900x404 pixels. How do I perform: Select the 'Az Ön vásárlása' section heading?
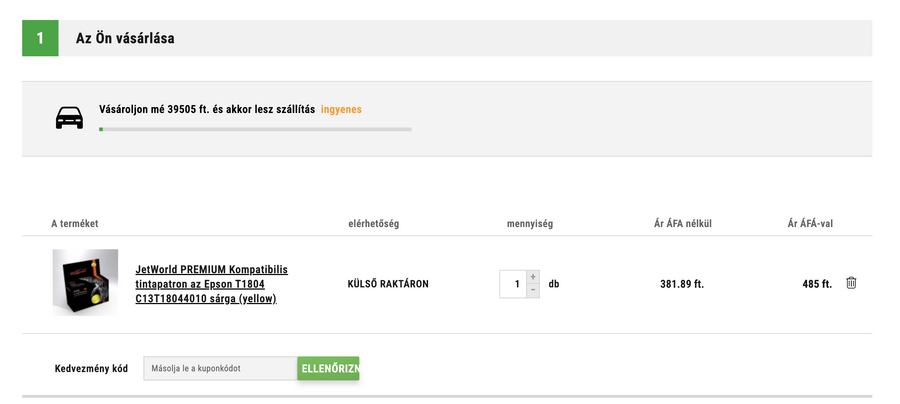[125, 38]
